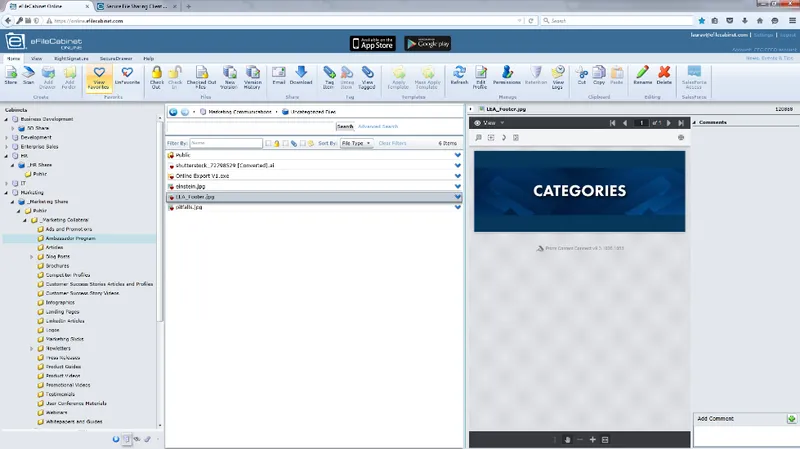Collapse the Marketing cabinet tree node
Viewport: 800px width, 449px height.
pyautogui.click(x=7, y=192)
